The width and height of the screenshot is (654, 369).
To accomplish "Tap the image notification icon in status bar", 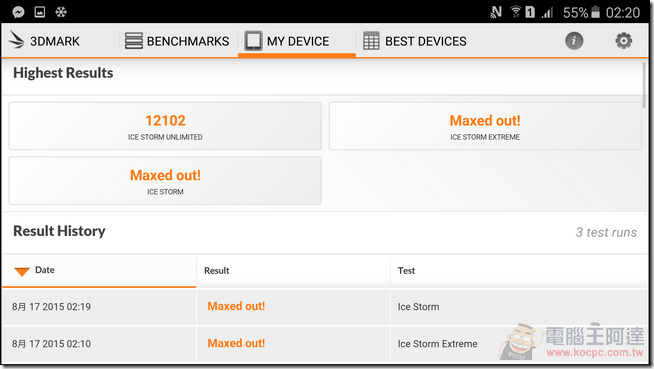I will point(40,12).
